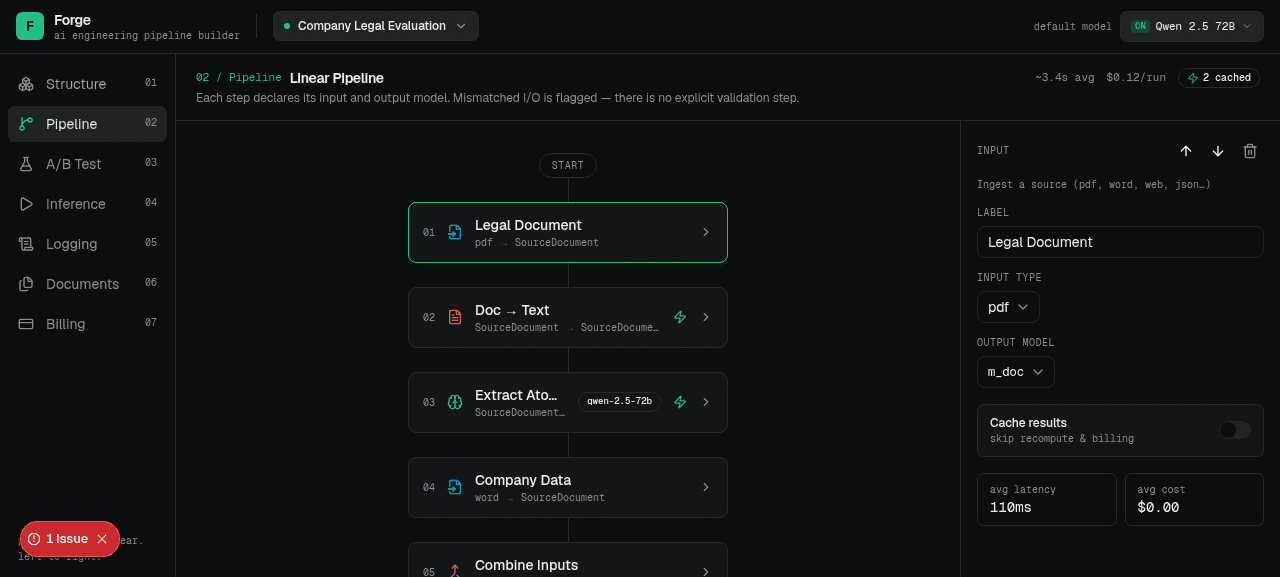This screenshot has width=1280, height=577.
Task: Click the ~3.4s avg text
Action: point(1065,77)
